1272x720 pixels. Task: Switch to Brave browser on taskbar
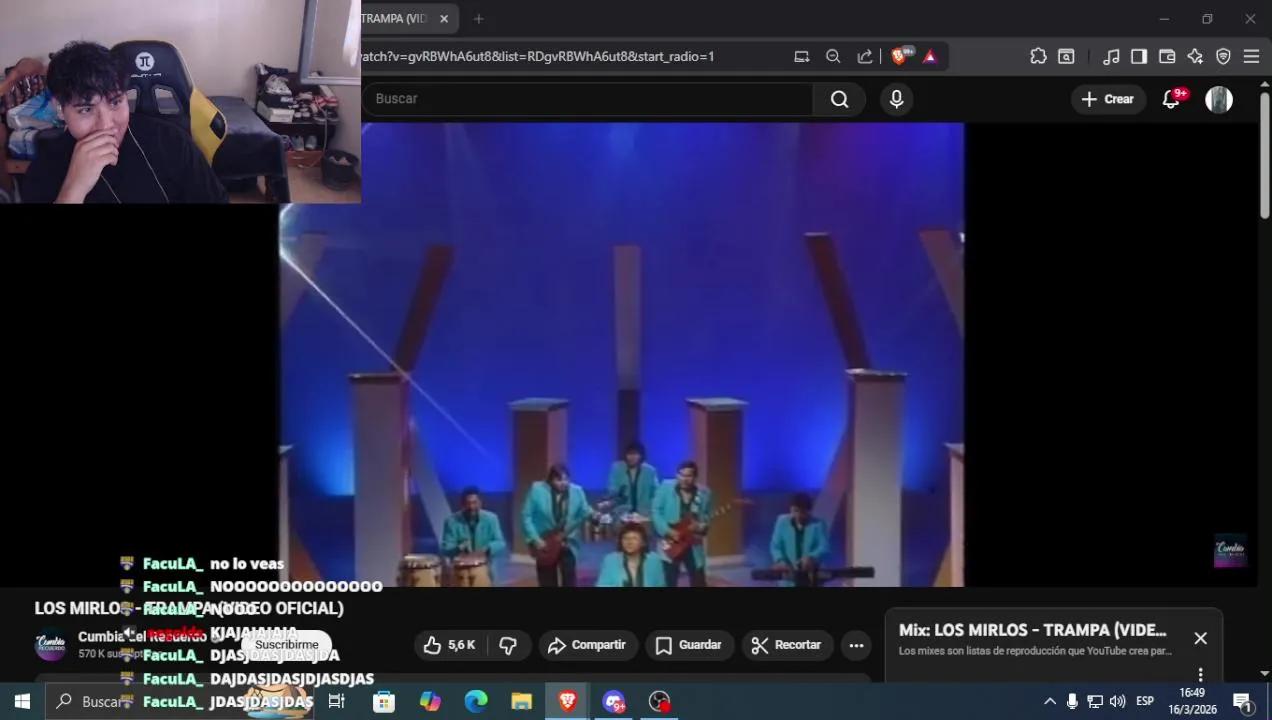(x=568, y=701)
